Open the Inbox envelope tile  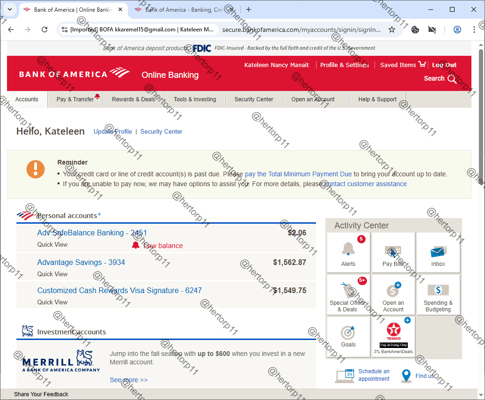[x=438, y=252]
